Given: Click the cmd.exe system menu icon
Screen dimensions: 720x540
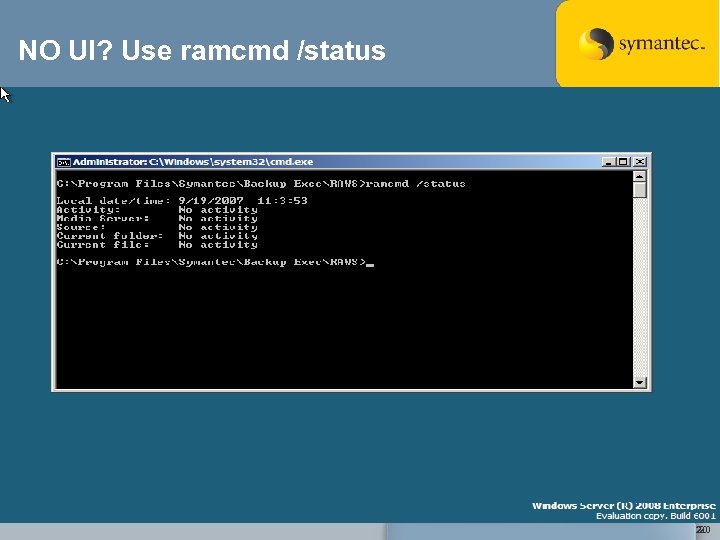Looking at the screenshot, I should 63,162.
